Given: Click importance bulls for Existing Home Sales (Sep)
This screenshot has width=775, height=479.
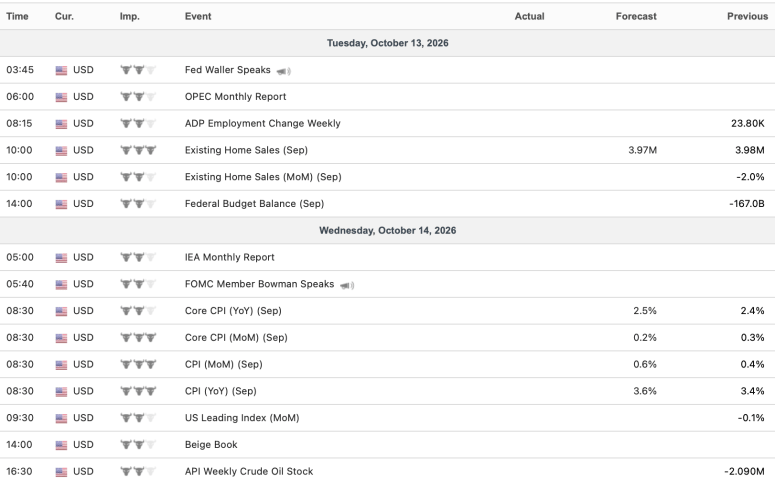Looking at the screenshot, I should coord(138,150).
